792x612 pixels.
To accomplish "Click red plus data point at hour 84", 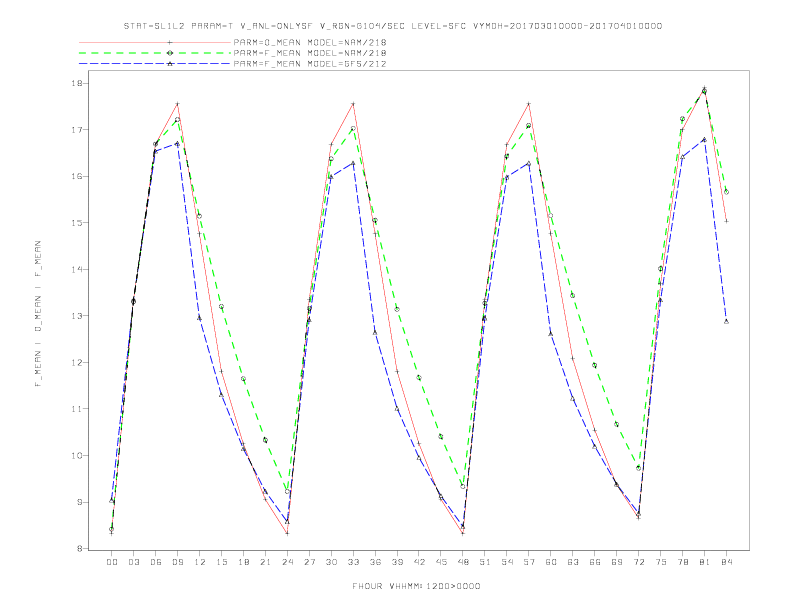I will click(726, 221).
